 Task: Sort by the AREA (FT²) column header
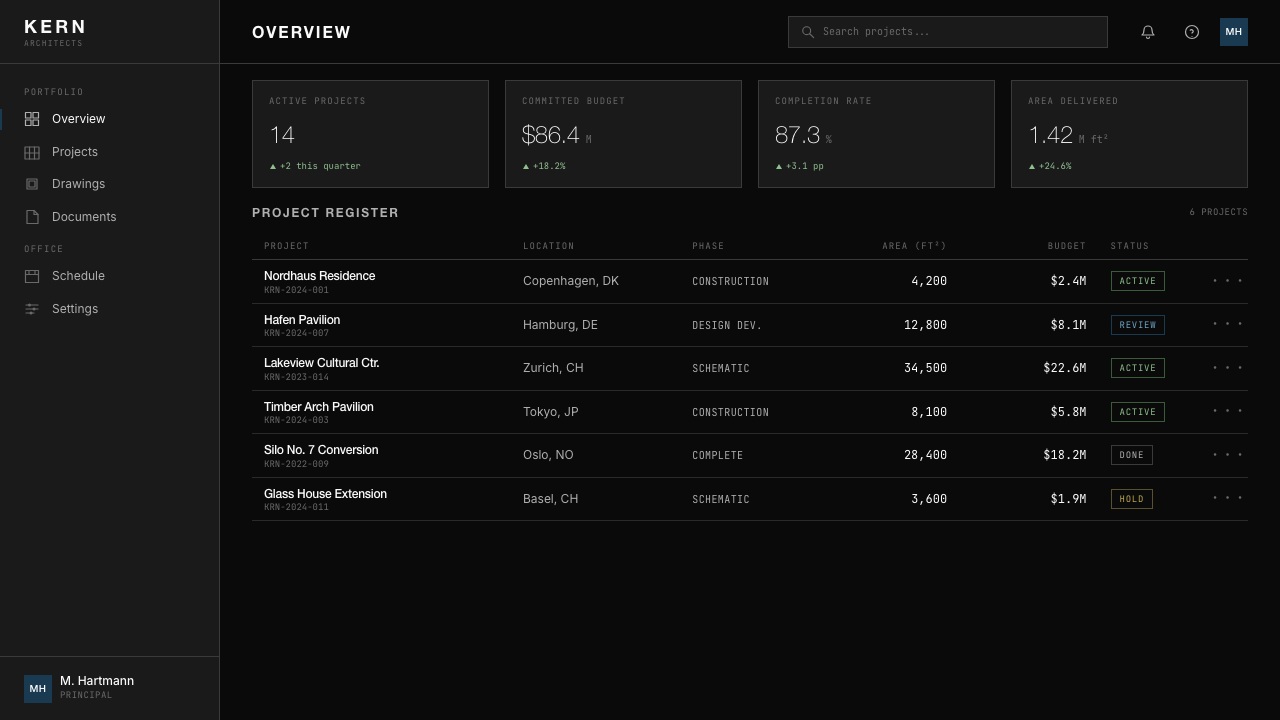[x=914, y=246]
